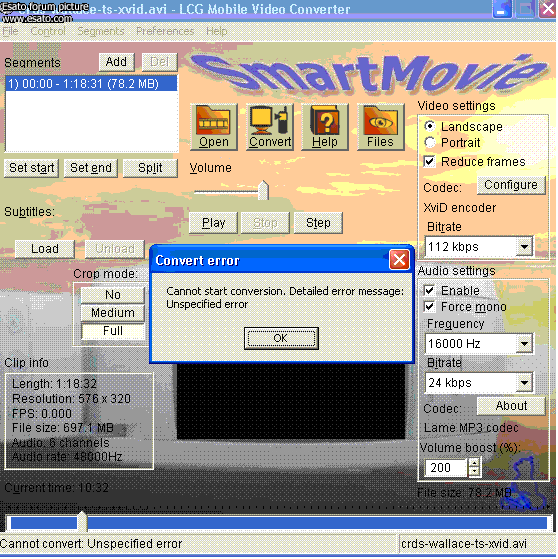This screenshot has height=559, width=558.
Task: Open the Segments menu
Action: point(101,31)
